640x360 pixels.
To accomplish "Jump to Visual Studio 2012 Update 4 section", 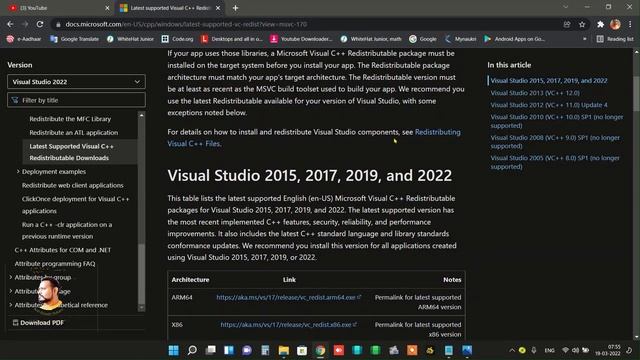I will [x=549, y=105].
